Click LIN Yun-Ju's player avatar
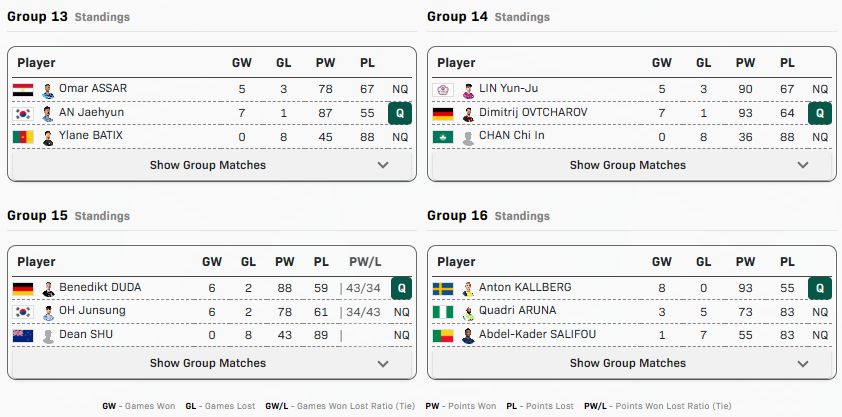Image resolution: width=842 pixels, height=417 pixels. pyautogui.click(x=468, y=90)
